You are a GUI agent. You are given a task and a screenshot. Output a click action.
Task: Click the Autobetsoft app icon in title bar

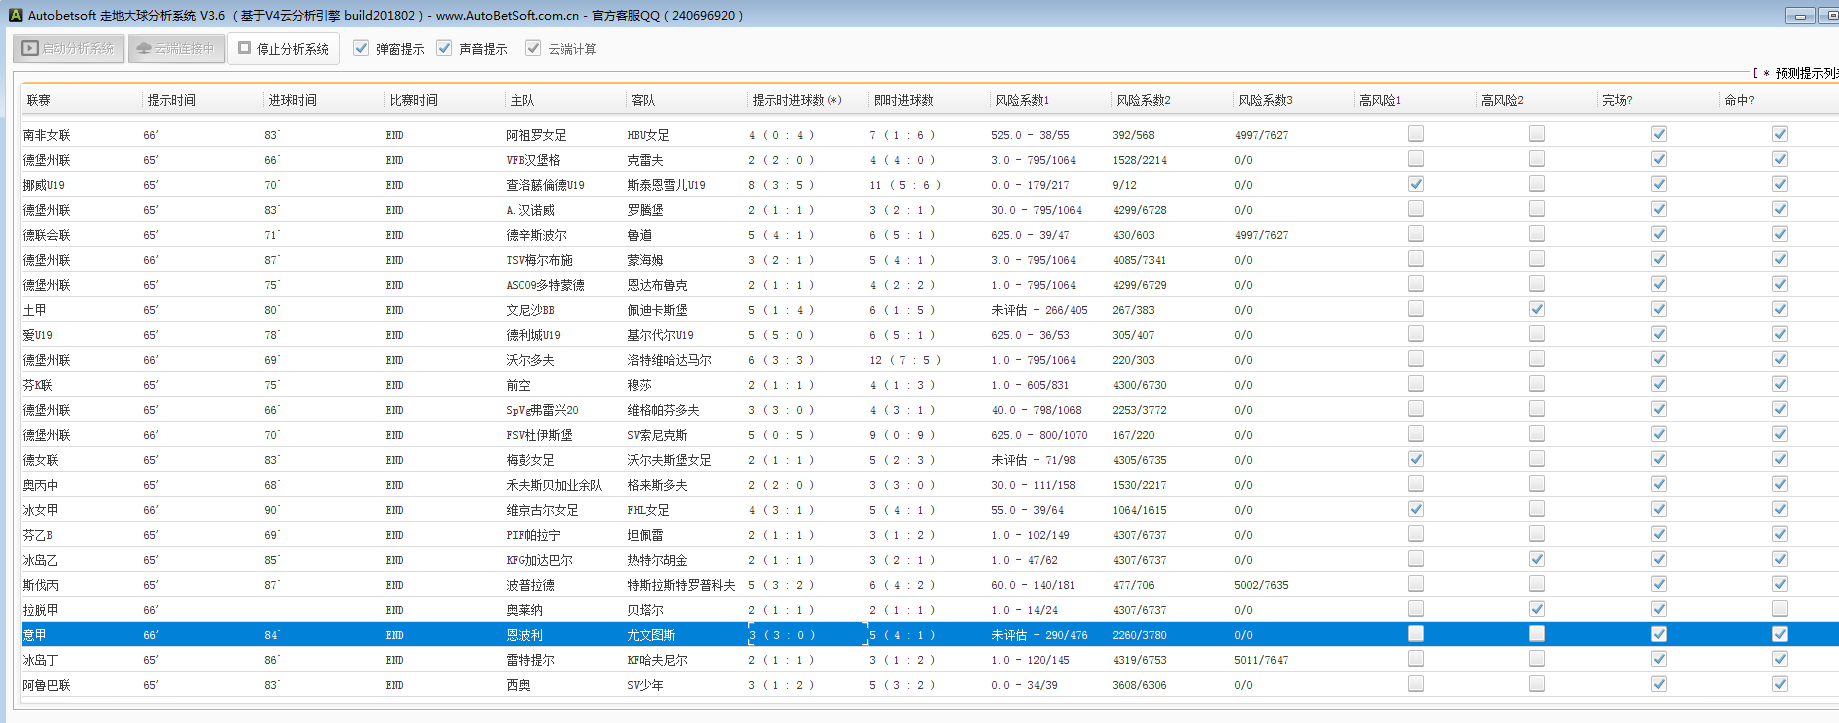tap(15, 15)
